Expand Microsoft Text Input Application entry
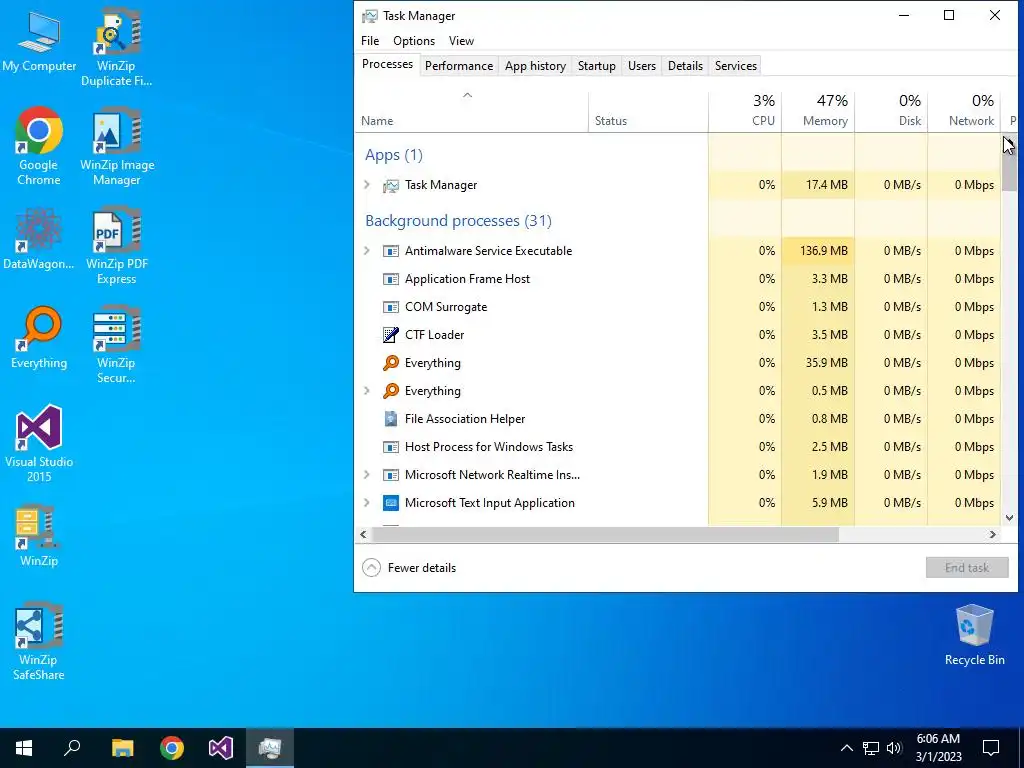This screenshot has width=1024, height=768. [x=367, y=503]
